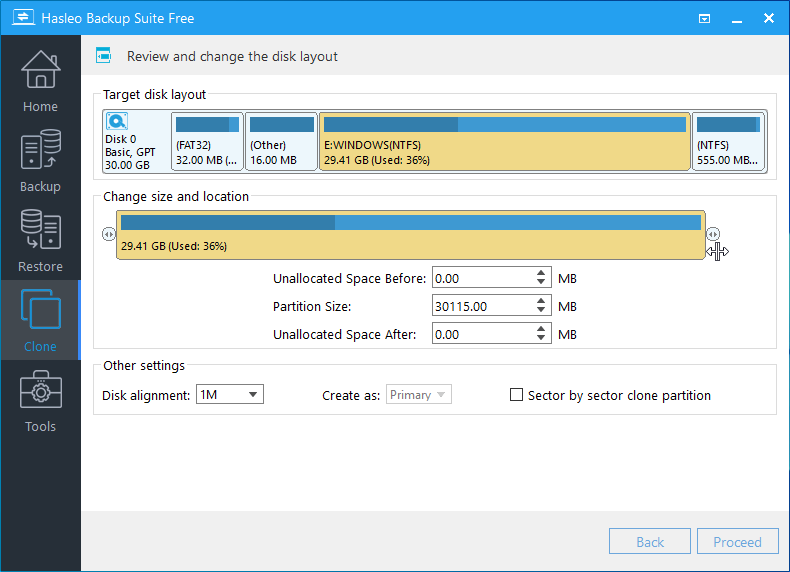
Task: Click the Disk 0 drive icon
Action: 117,123
